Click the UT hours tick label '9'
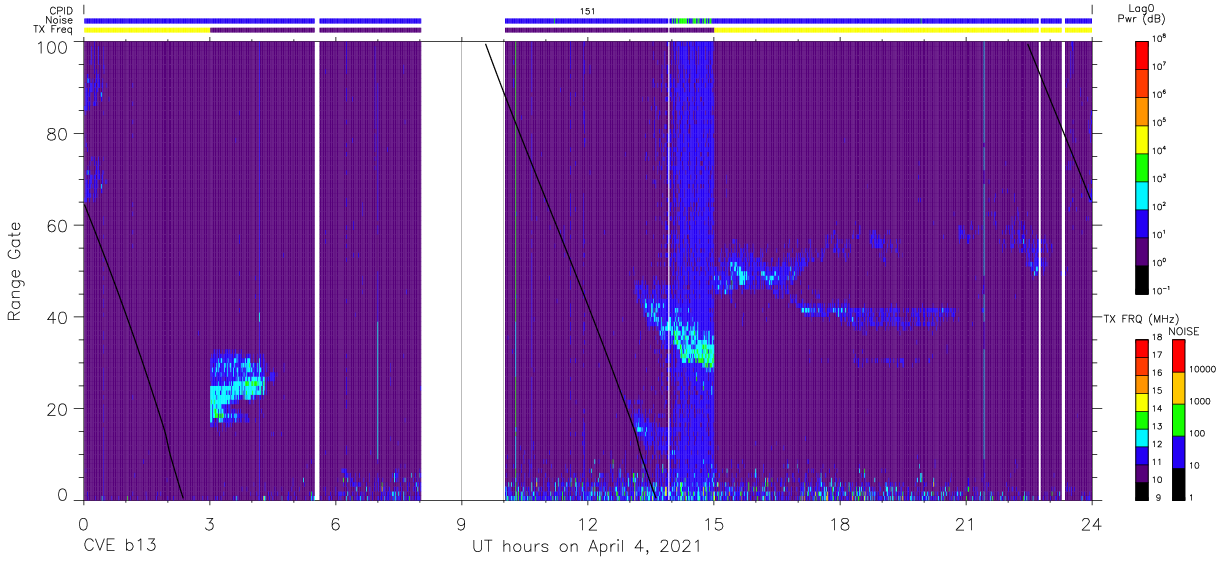The image size is (1228, 567). (x=461, y=523)
